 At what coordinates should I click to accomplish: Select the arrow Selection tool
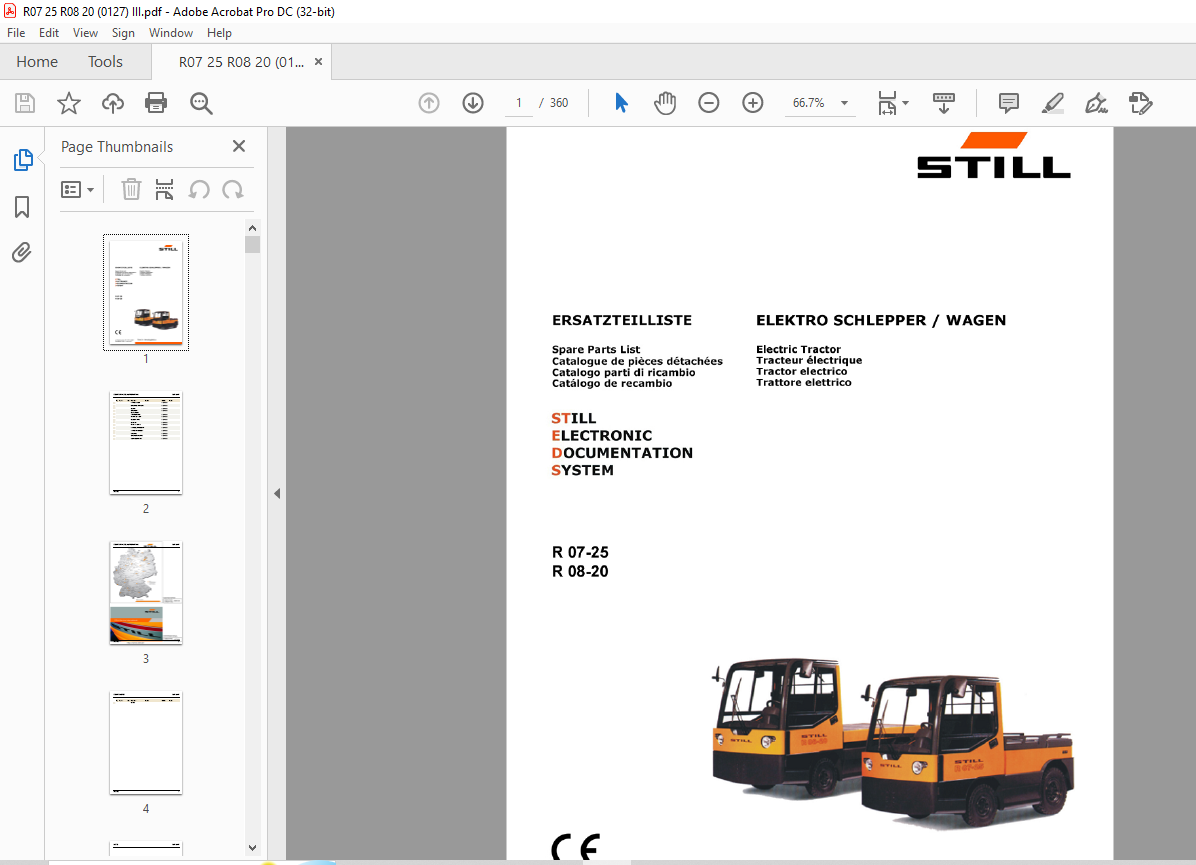pos(622,103)
